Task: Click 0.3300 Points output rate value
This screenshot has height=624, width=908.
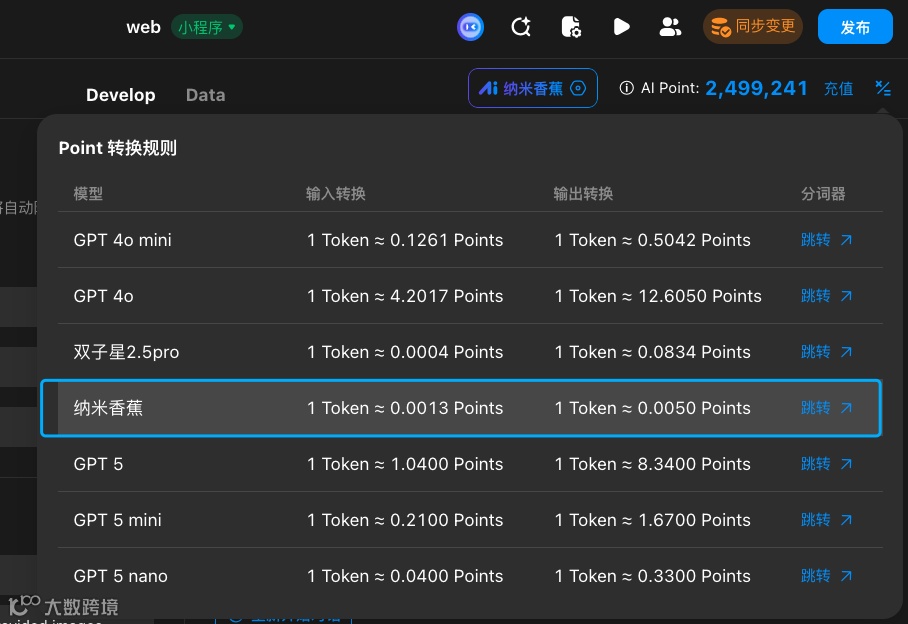Action: [694, 576]
